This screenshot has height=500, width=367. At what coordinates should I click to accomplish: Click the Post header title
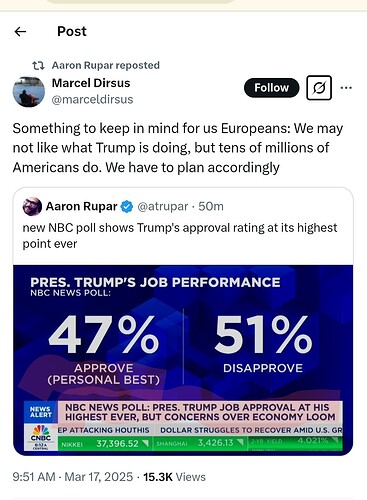tap(72, 31)
